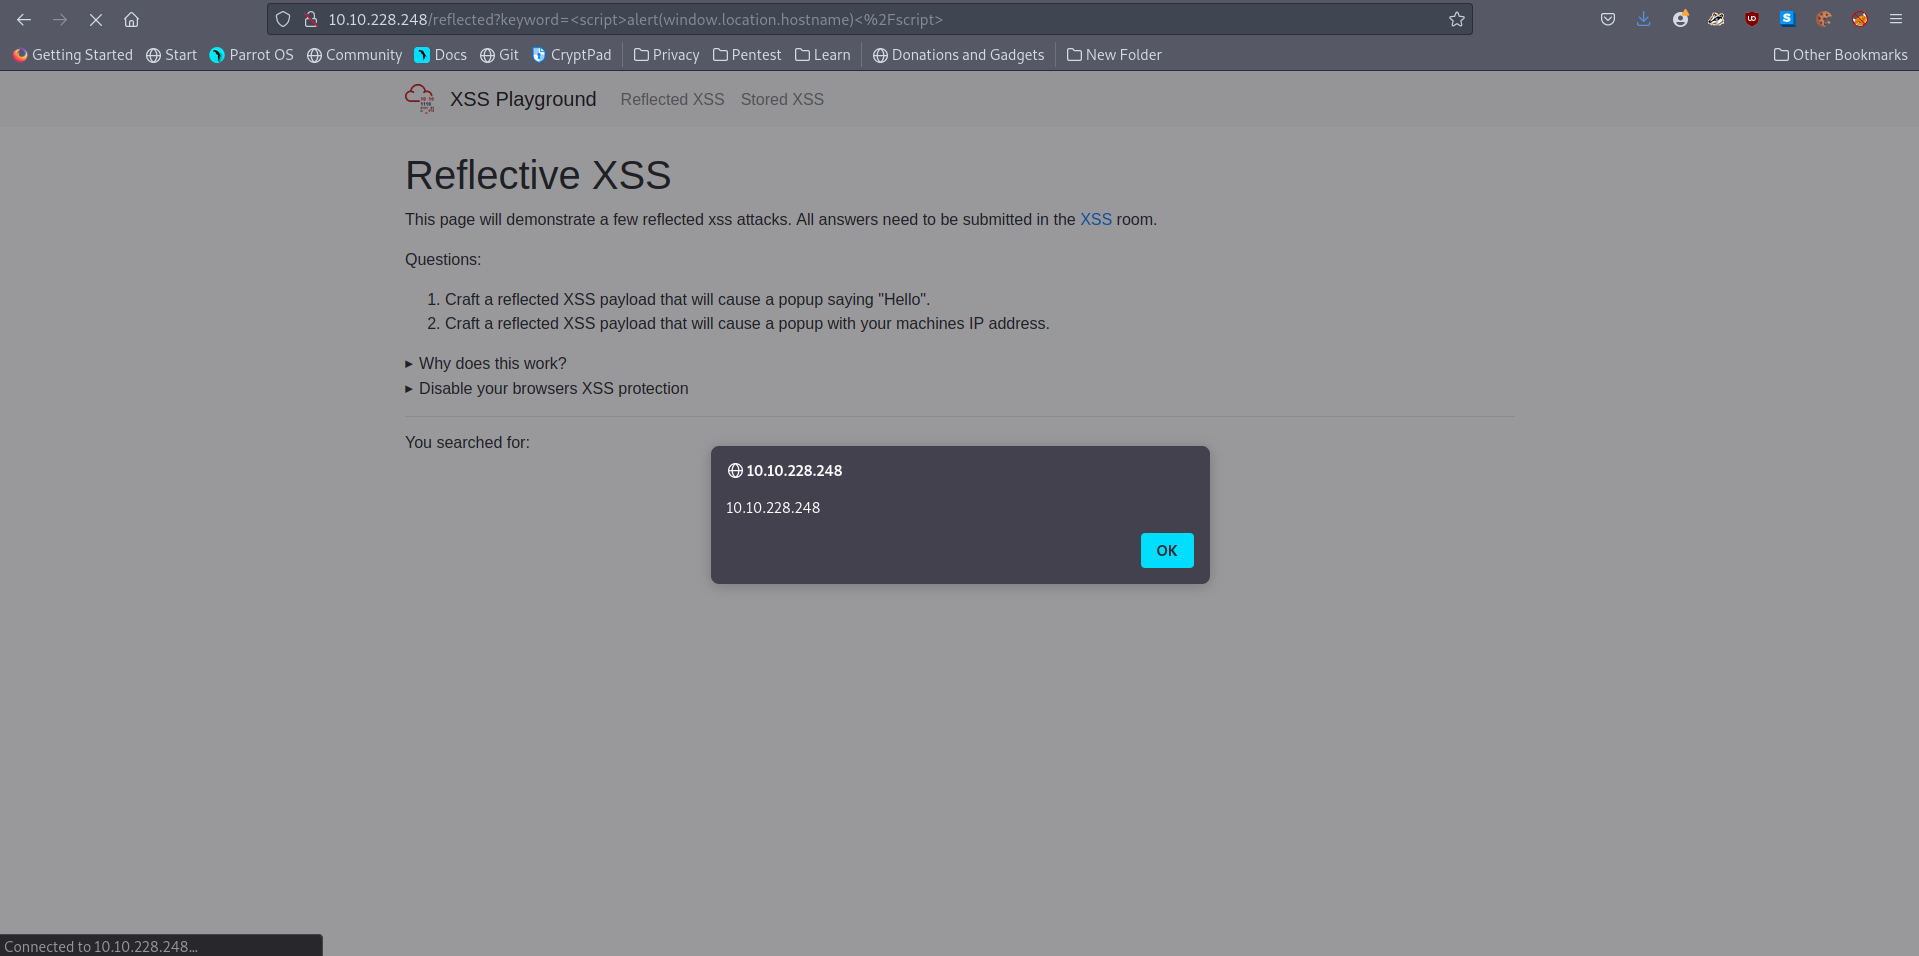Screen dimensions: 1919x956
Task: Click the Privacy Badger extension icon
Action: (1716, 19)
